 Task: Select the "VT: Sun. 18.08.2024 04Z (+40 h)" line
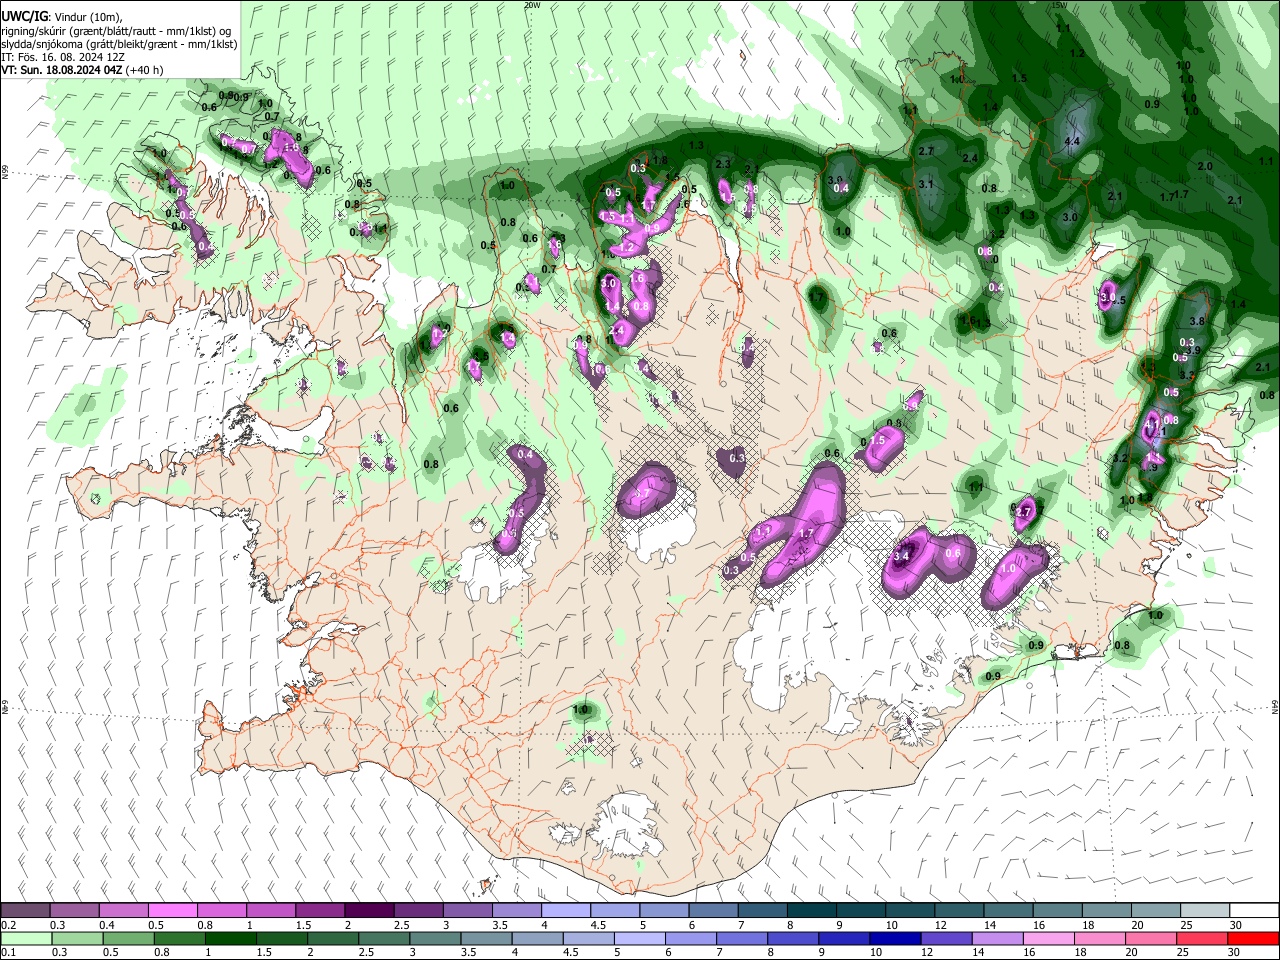point(82,70)
